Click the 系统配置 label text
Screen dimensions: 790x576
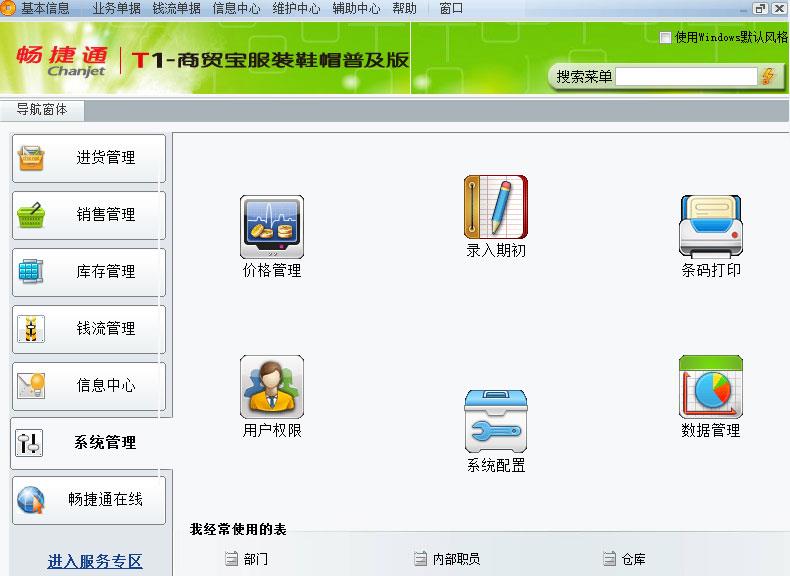pyautogui.click(x=496, y=465)
